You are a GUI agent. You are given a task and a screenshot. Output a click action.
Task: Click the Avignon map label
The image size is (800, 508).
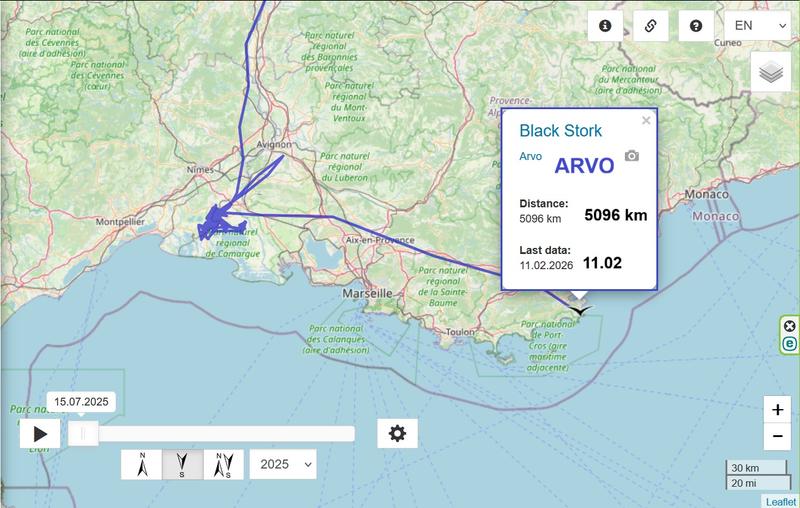tap(274, 144)
